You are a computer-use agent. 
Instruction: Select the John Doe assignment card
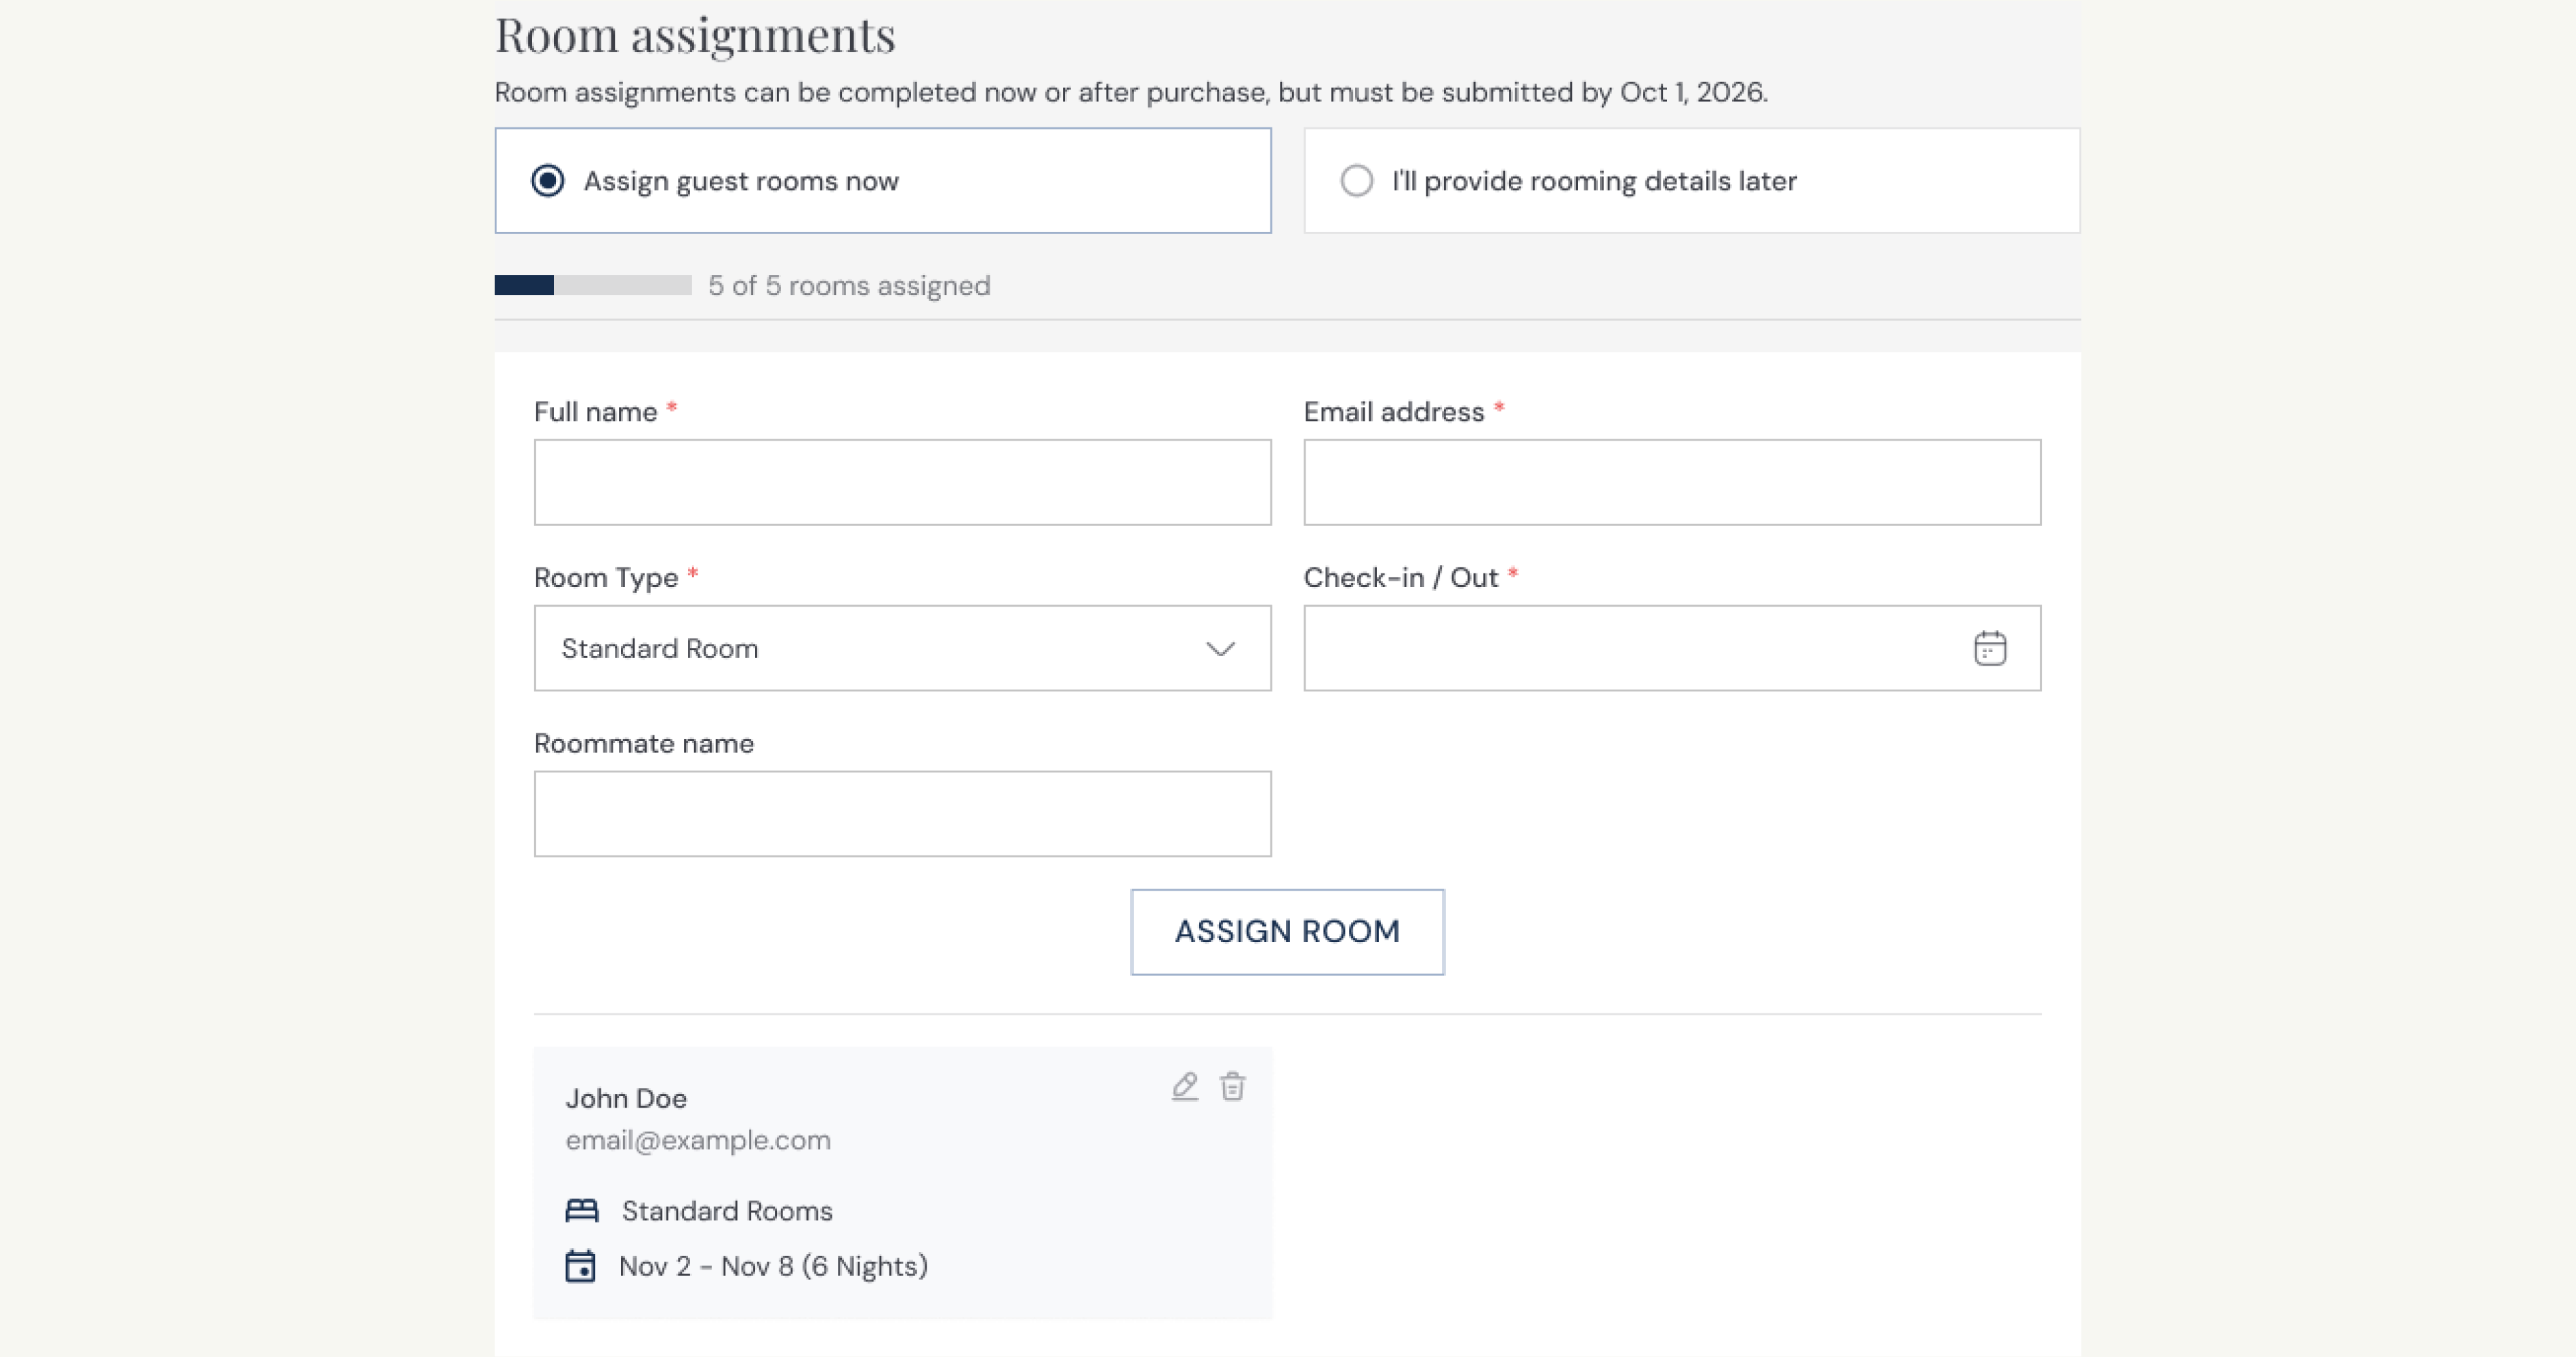[x=903, y=1183]
